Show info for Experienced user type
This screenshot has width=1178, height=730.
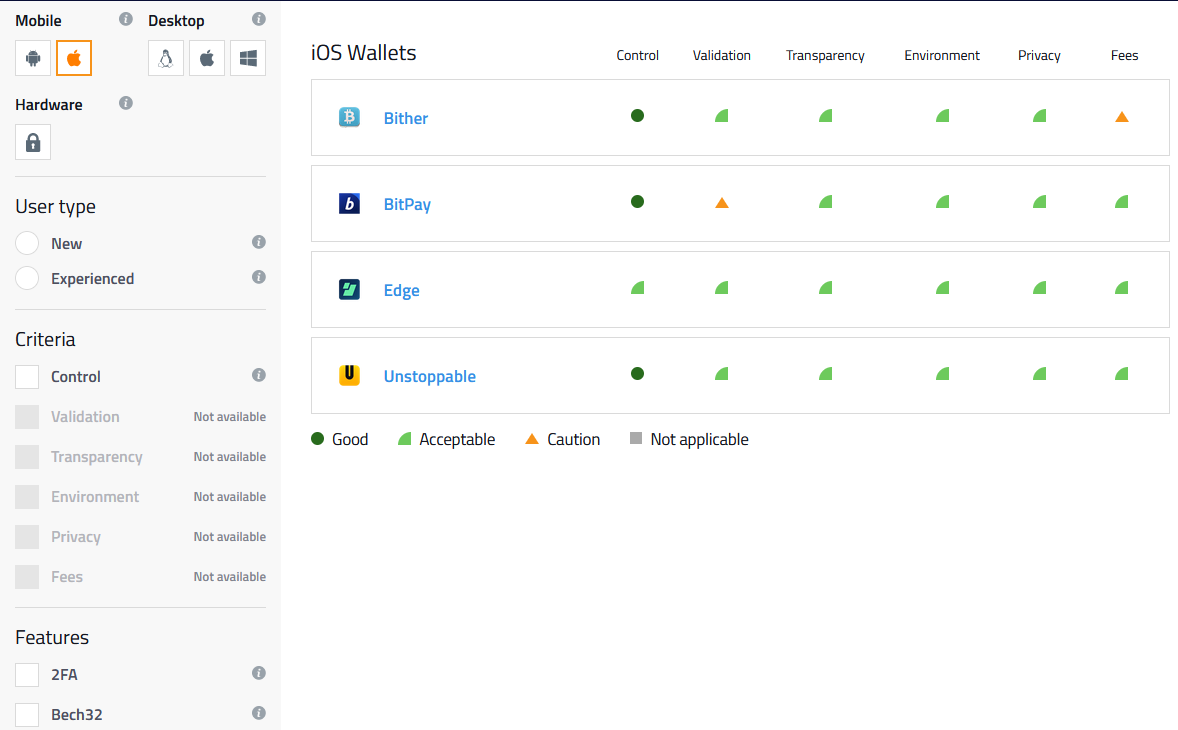(258, 277)
